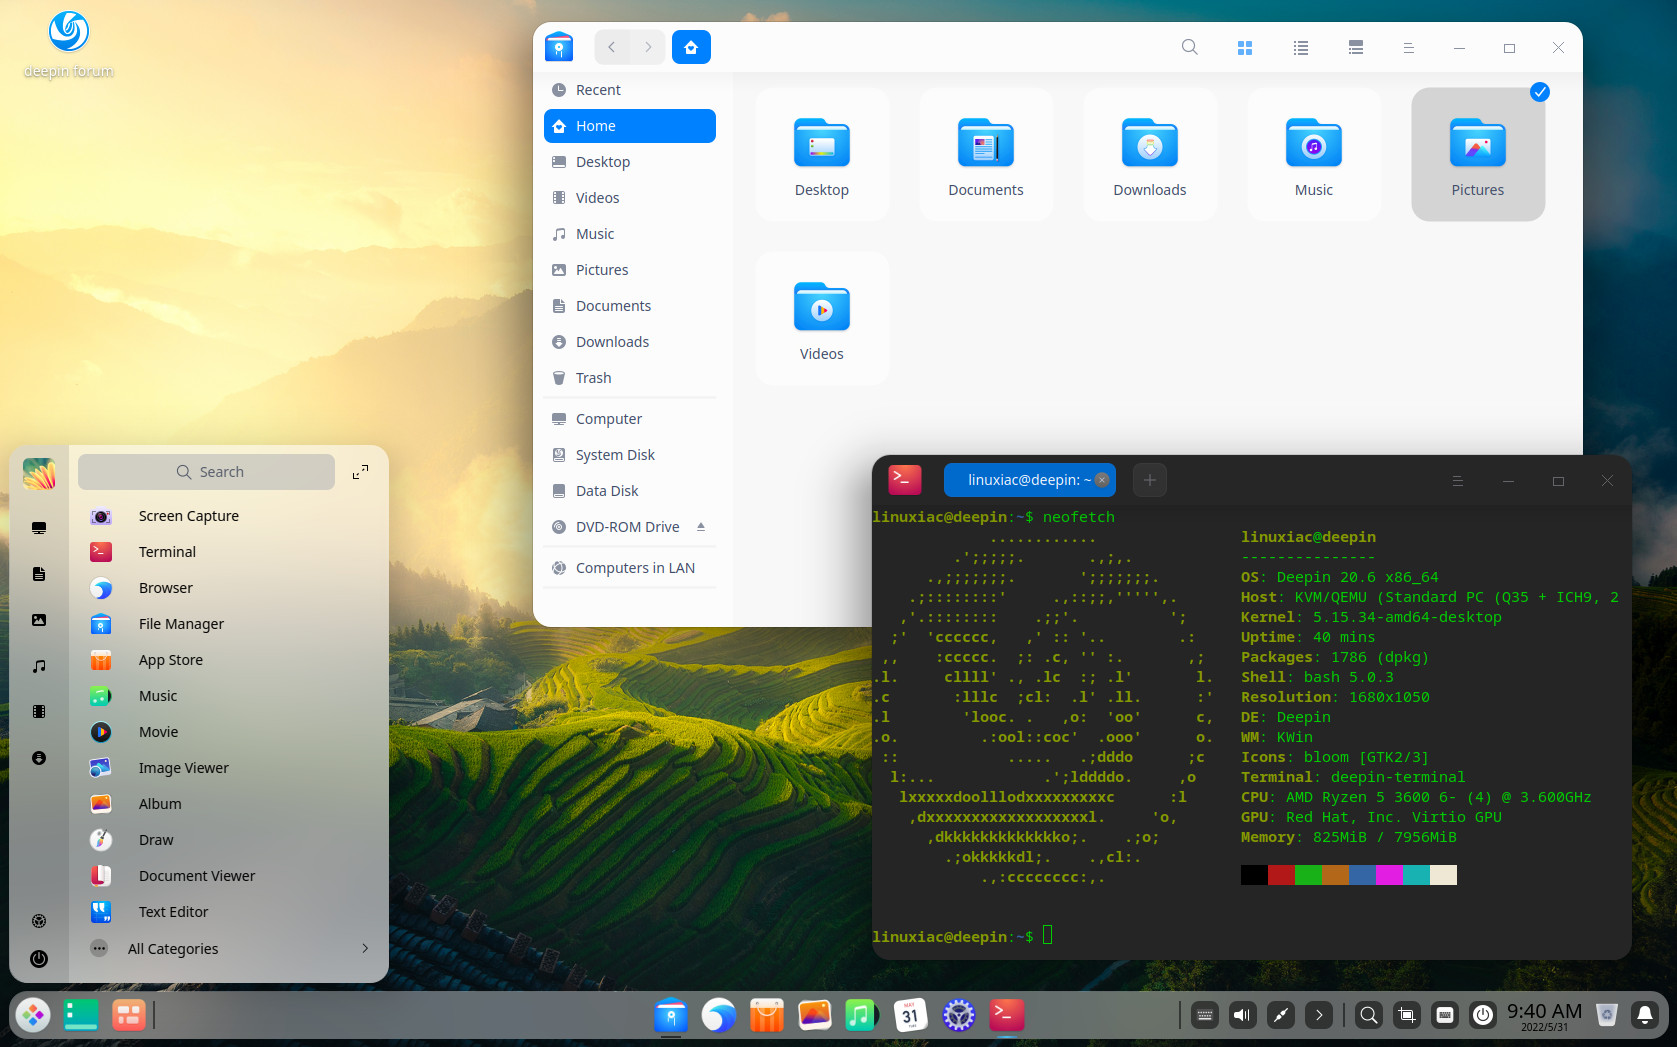This screenshot has height=1047, width=1677.
Task: Open deepin forum desktop shortcut
Action: 68,45
